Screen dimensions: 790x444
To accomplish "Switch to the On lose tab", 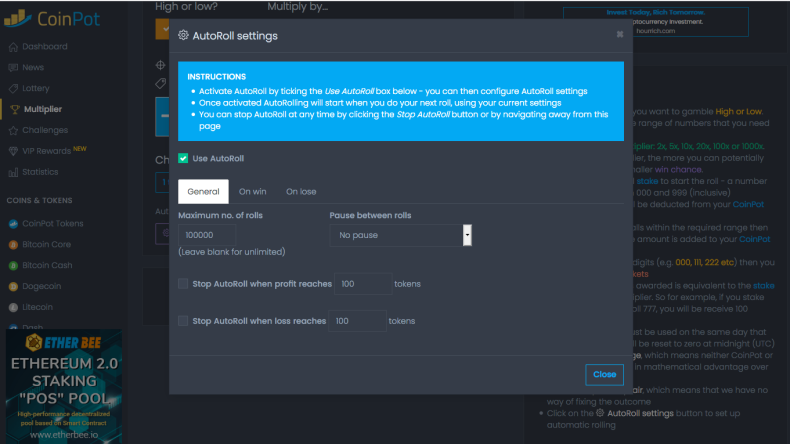I will click(301, 192).
